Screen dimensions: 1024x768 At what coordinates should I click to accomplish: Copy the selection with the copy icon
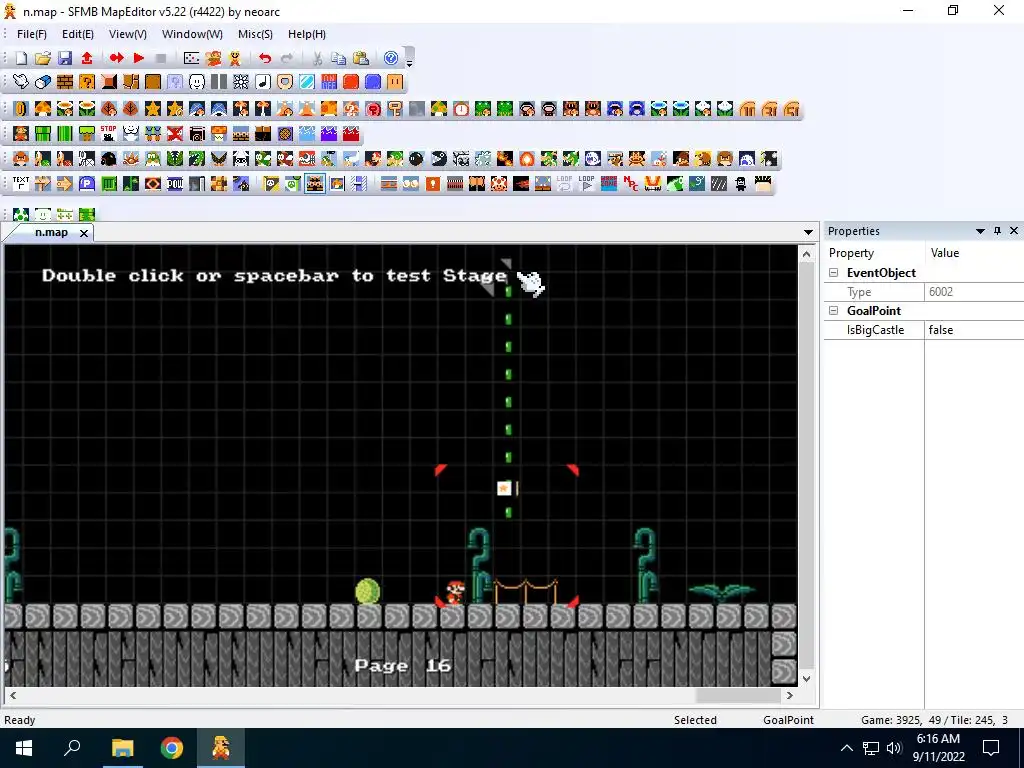tap(338, 58)
